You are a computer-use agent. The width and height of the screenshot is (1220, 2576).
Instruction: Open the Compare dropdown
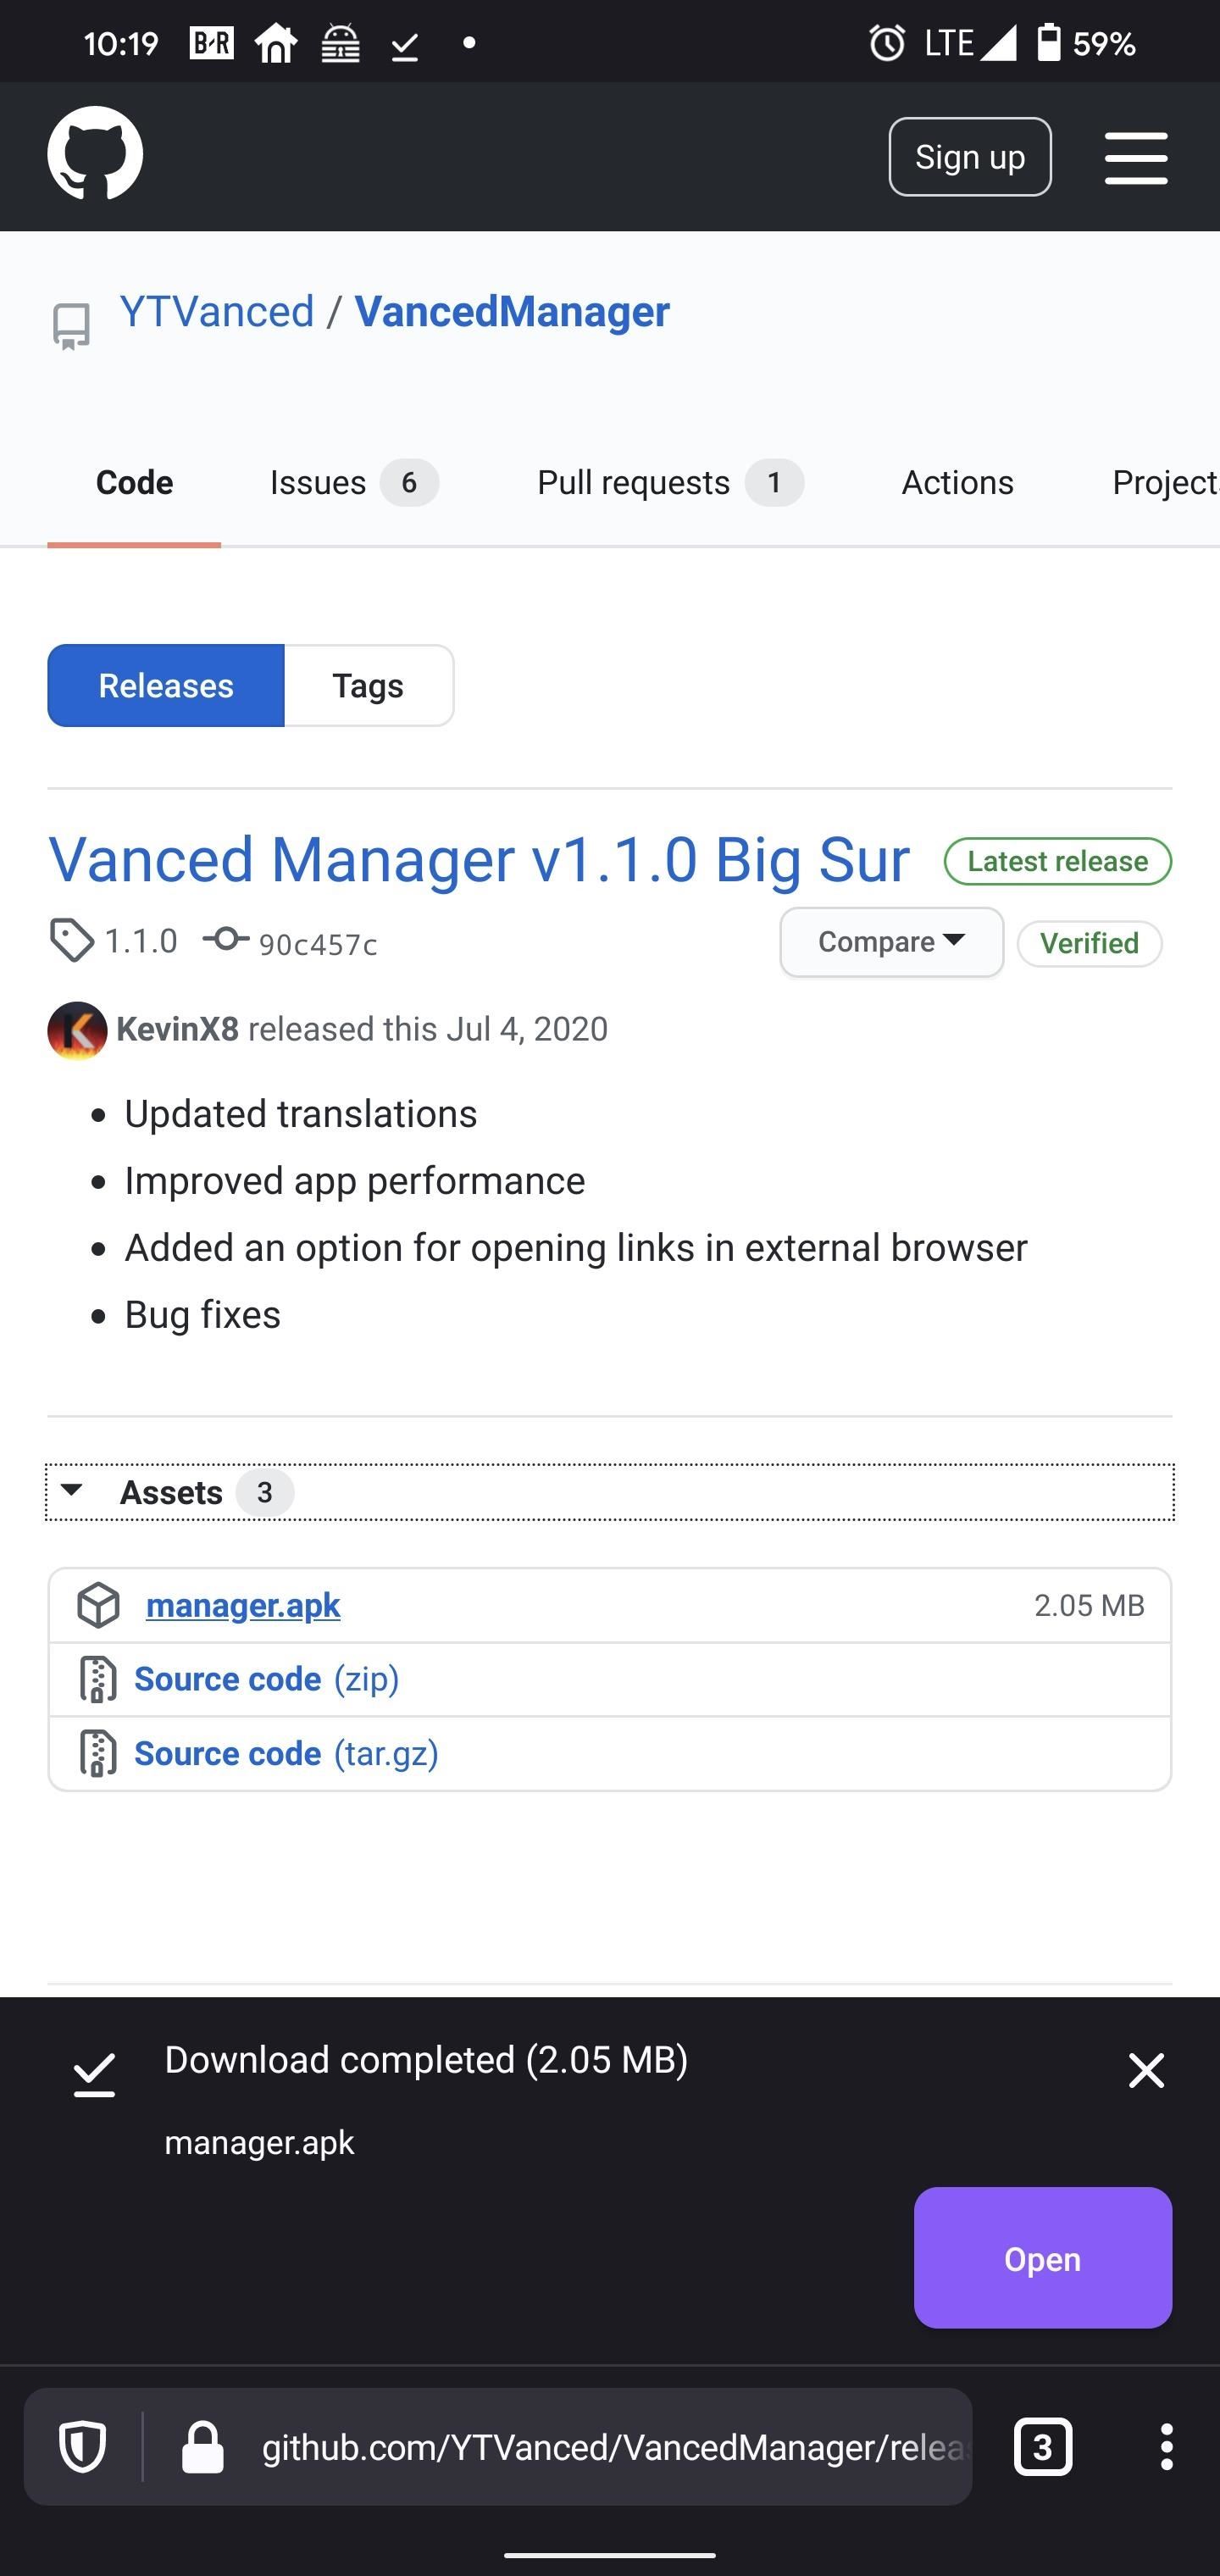coord(892,942)
